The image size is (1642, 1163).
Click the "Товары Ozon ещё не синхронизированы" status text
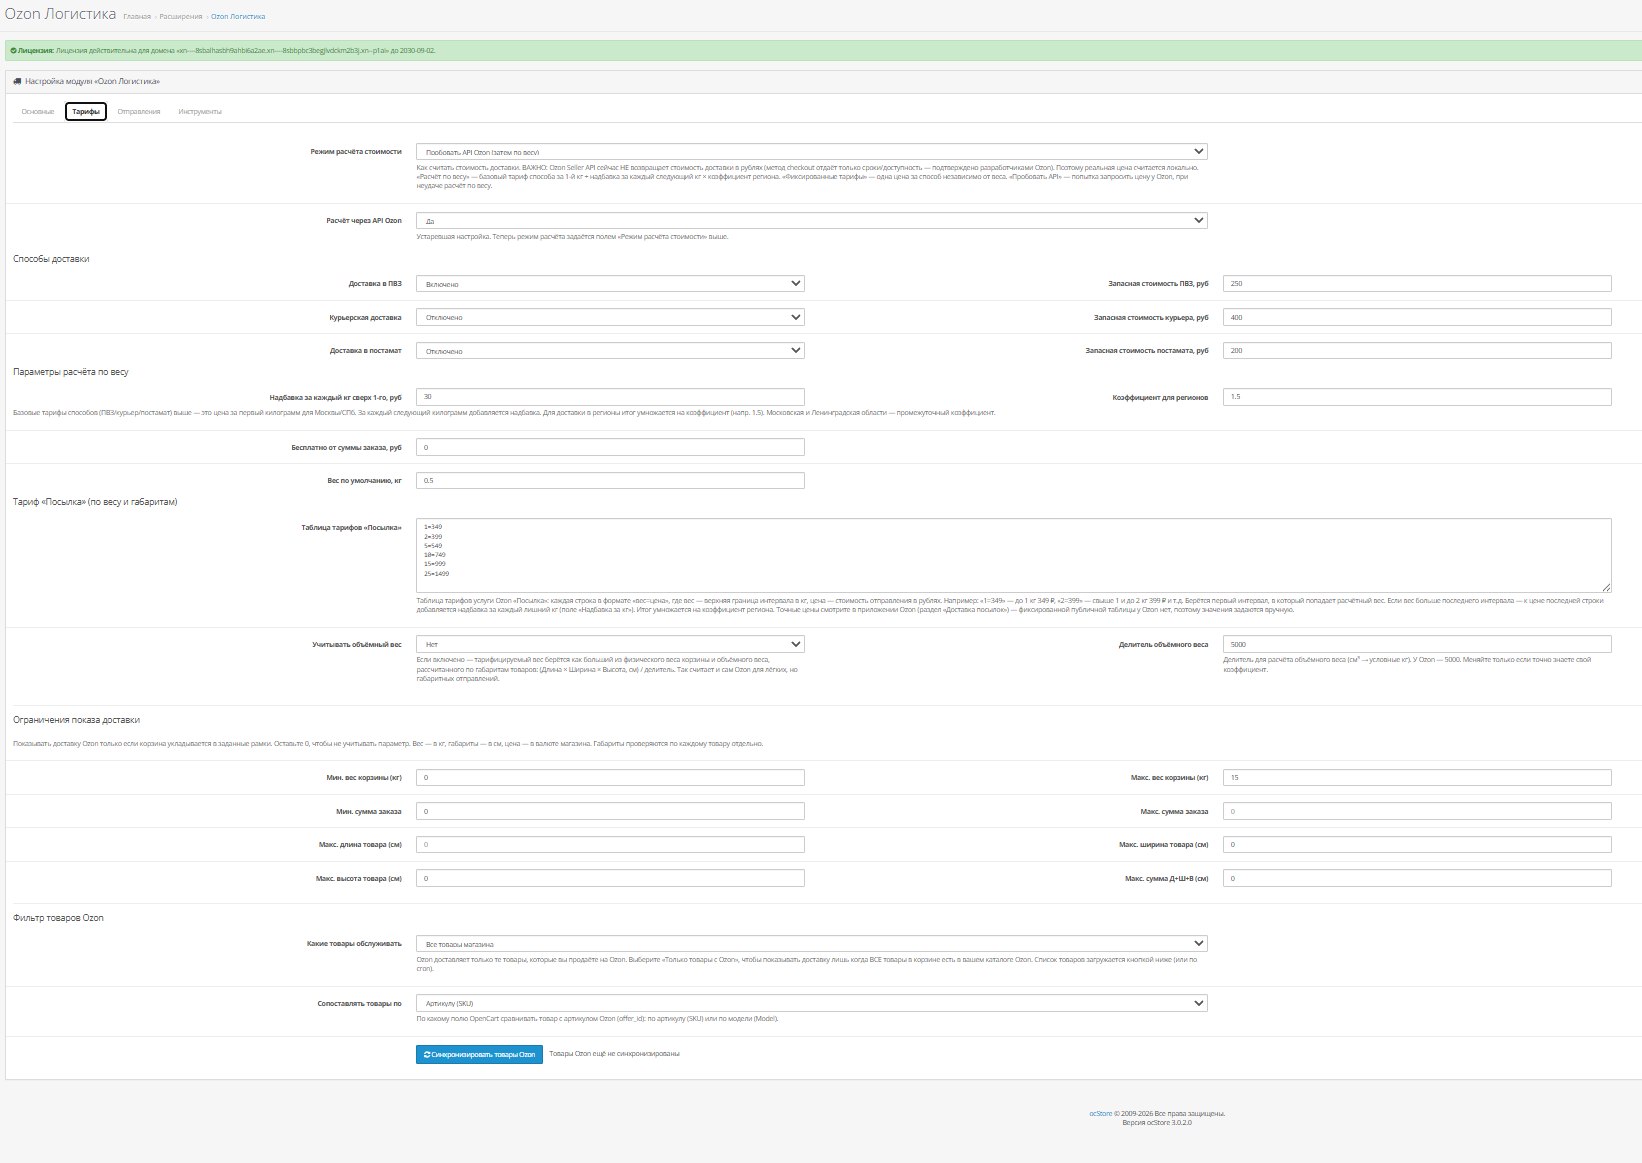[x=614, y=1054]
